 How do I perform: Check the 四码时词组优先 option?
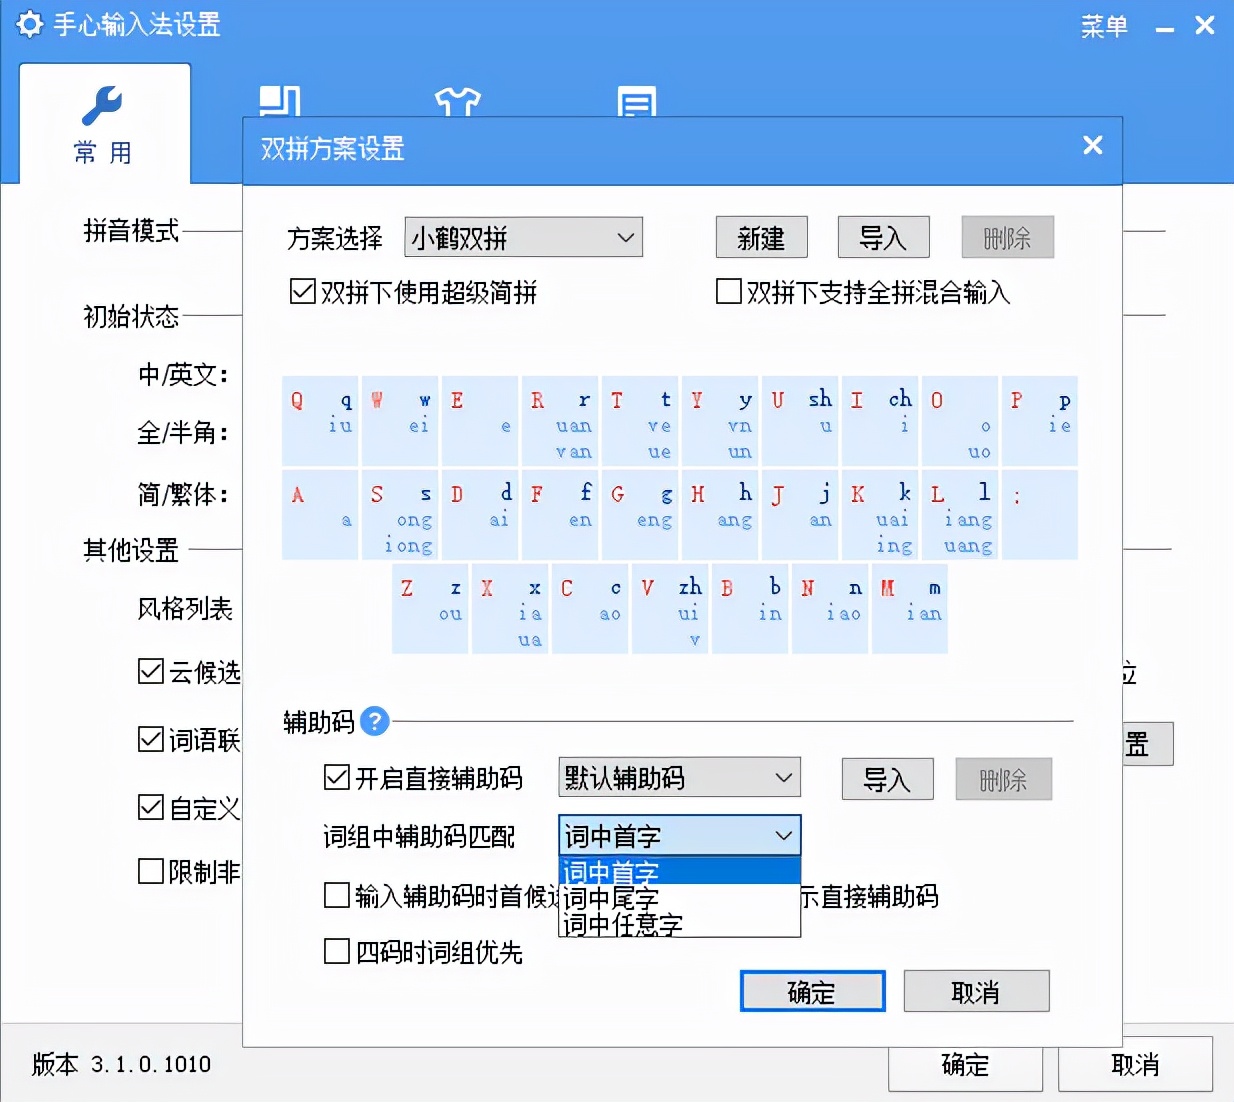click(337, 952)
